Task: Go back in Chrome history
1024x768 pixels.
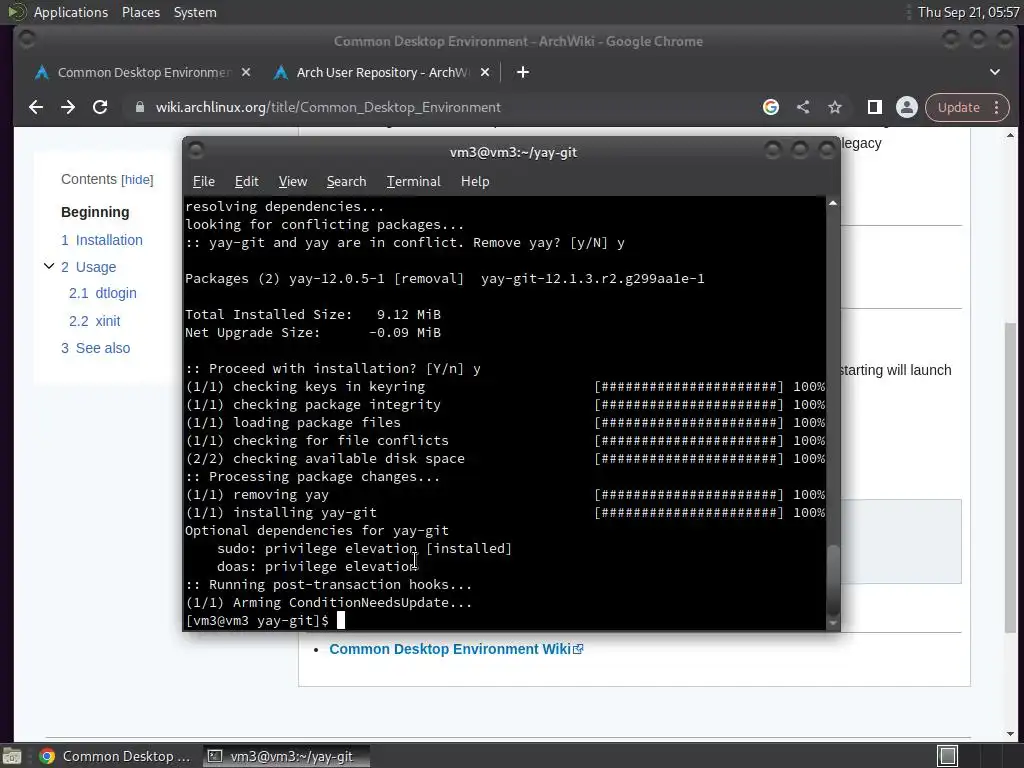Action: (x=36, y=107)
